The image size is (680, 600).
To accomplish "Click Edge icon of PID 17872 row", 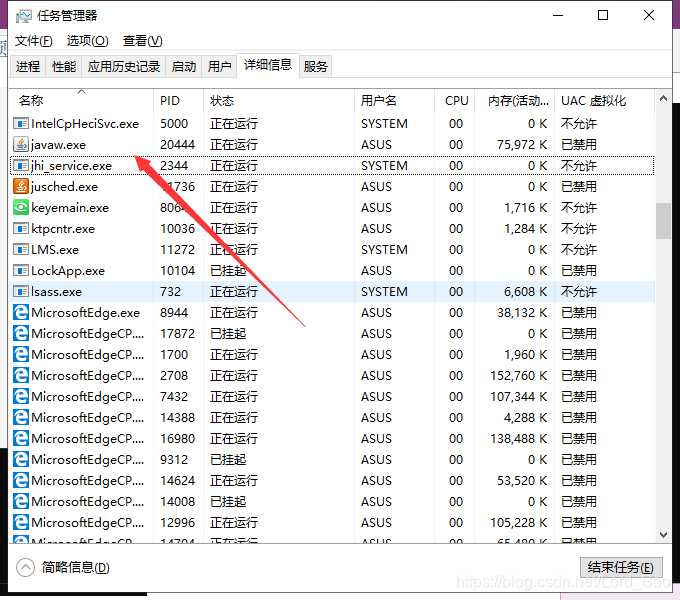I will [20, 333].
